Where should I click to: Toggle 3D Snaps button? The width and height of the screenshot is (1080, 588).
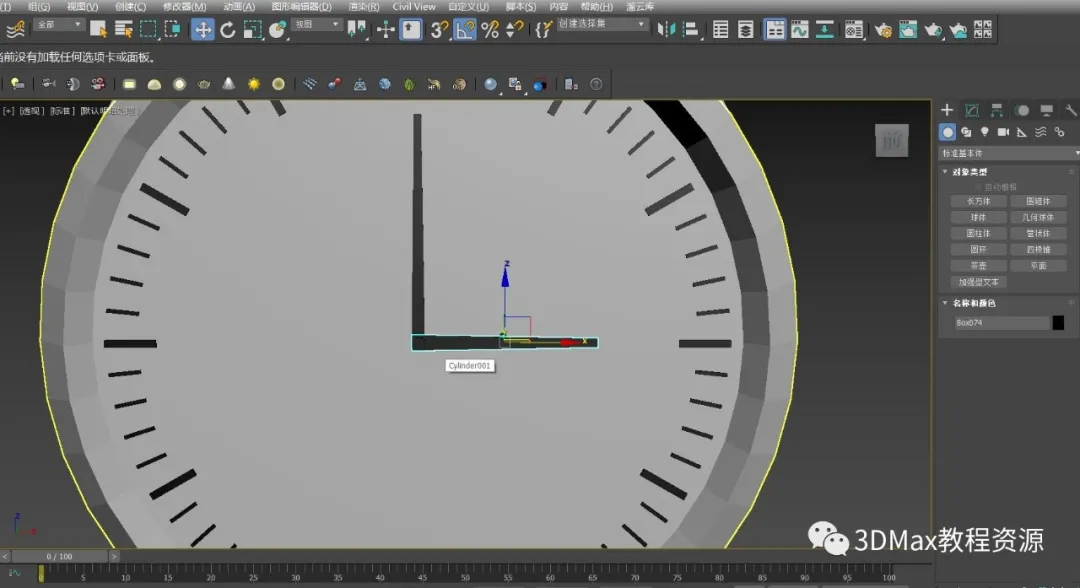pos(439,30)
